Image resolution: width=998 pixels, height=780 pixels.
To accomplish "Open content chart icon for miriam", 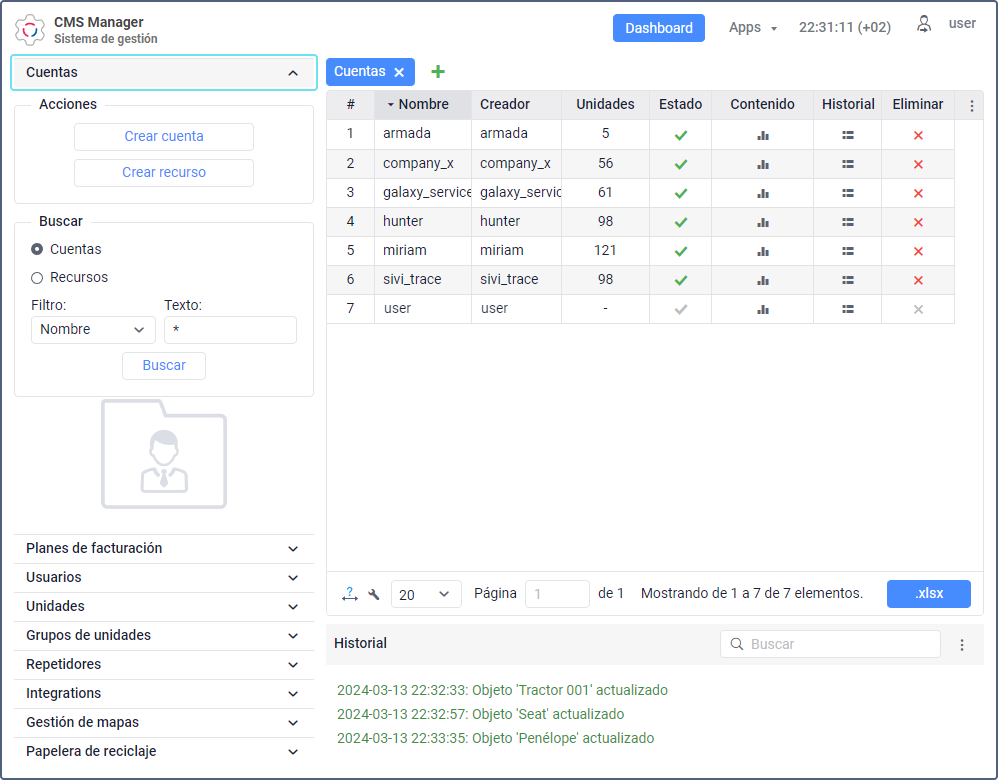I will pos(763,251).
